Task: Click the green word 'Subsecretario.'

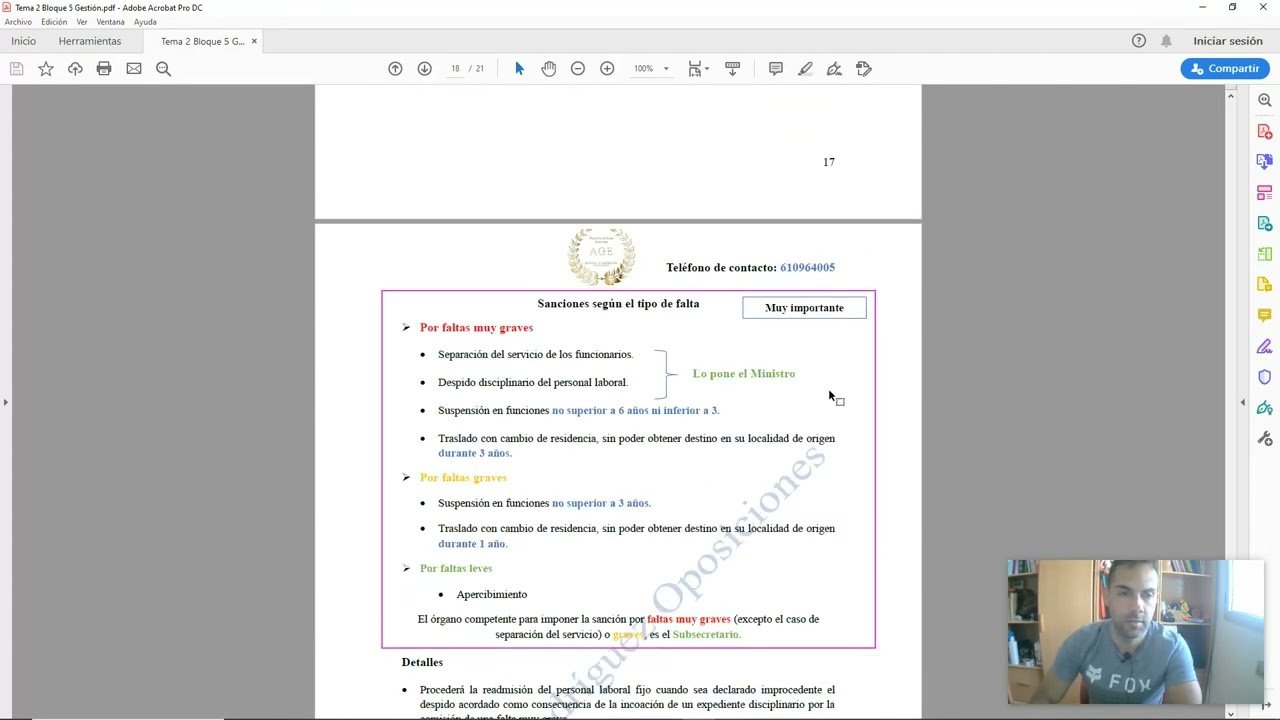Action: 707,634
